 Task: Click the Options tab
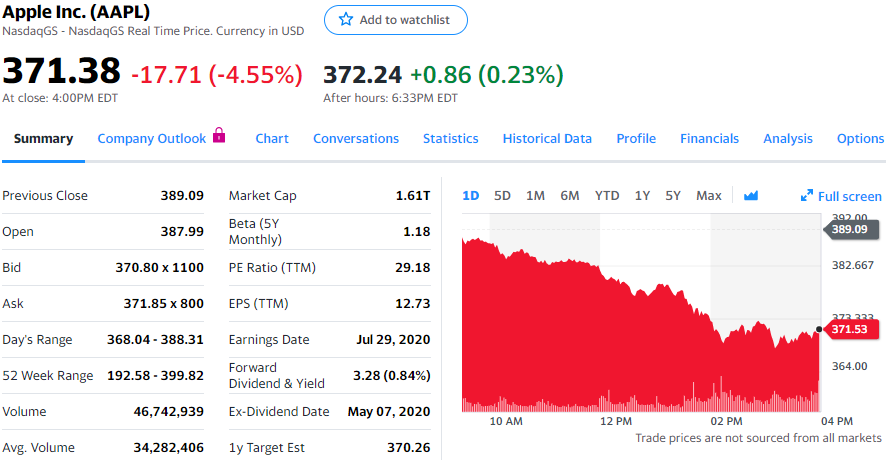(x=860, y=139)
